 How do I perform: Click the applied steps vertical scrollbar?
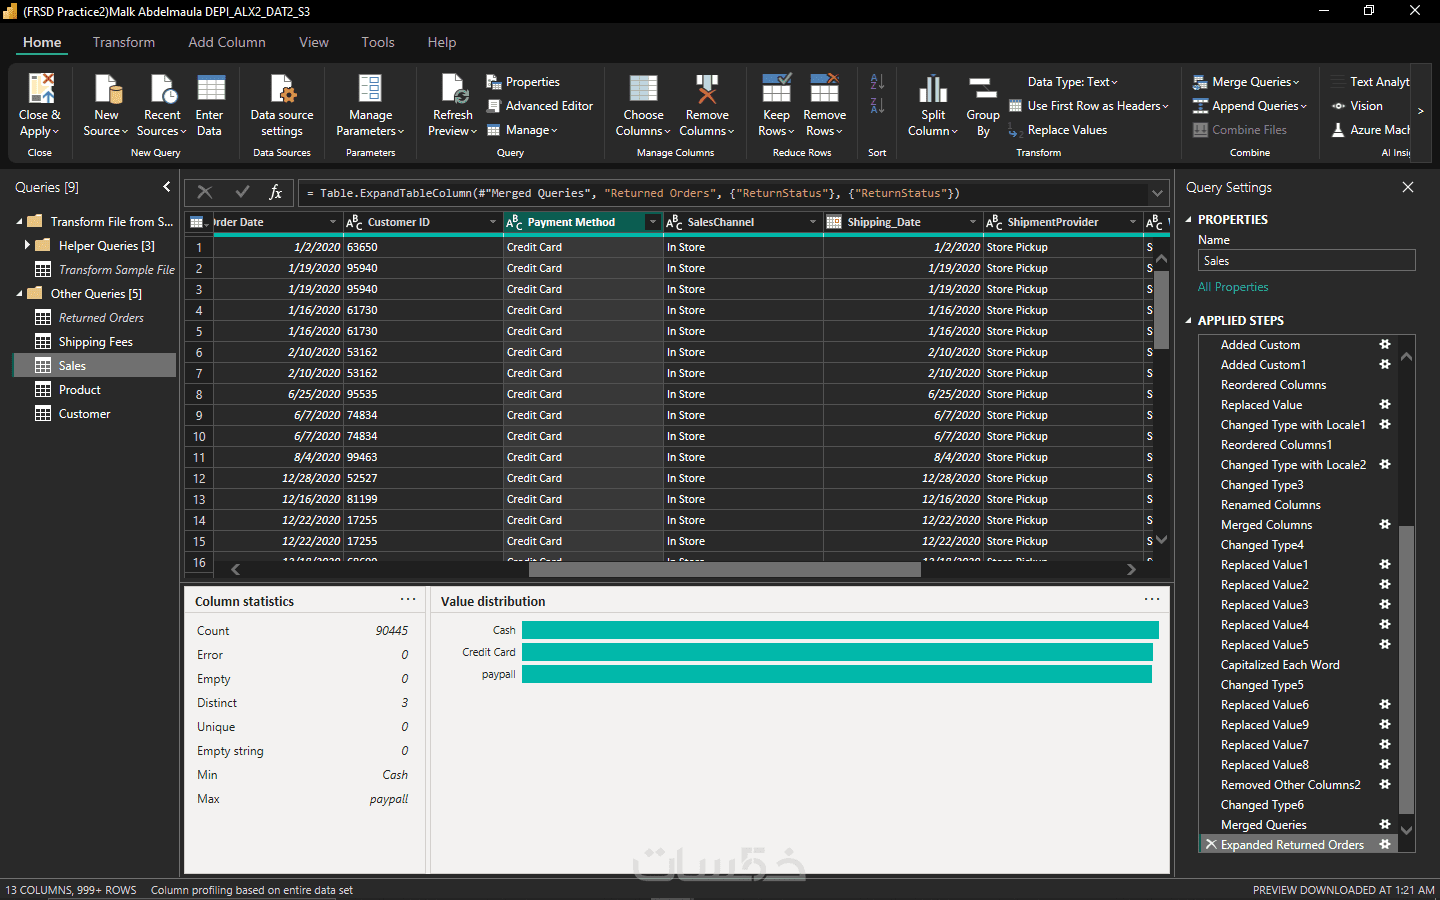[1407, 670]
